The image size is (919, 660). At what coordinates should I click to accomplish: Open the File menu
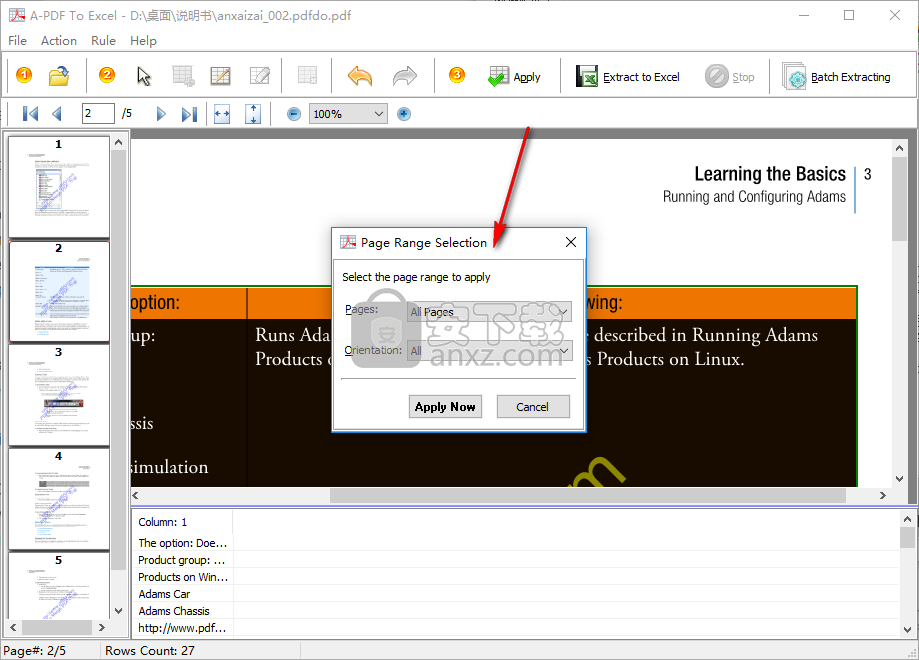coord(18,40)
